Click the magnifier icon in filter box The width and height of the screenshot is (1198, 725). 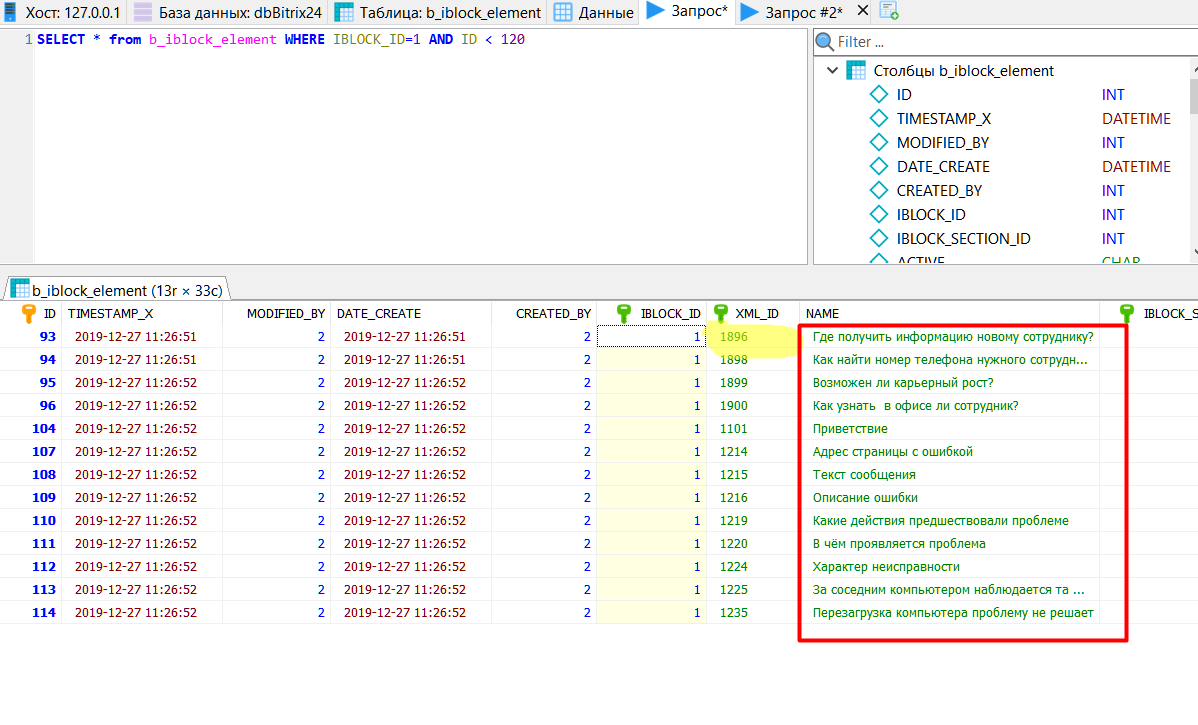[824, 41]
